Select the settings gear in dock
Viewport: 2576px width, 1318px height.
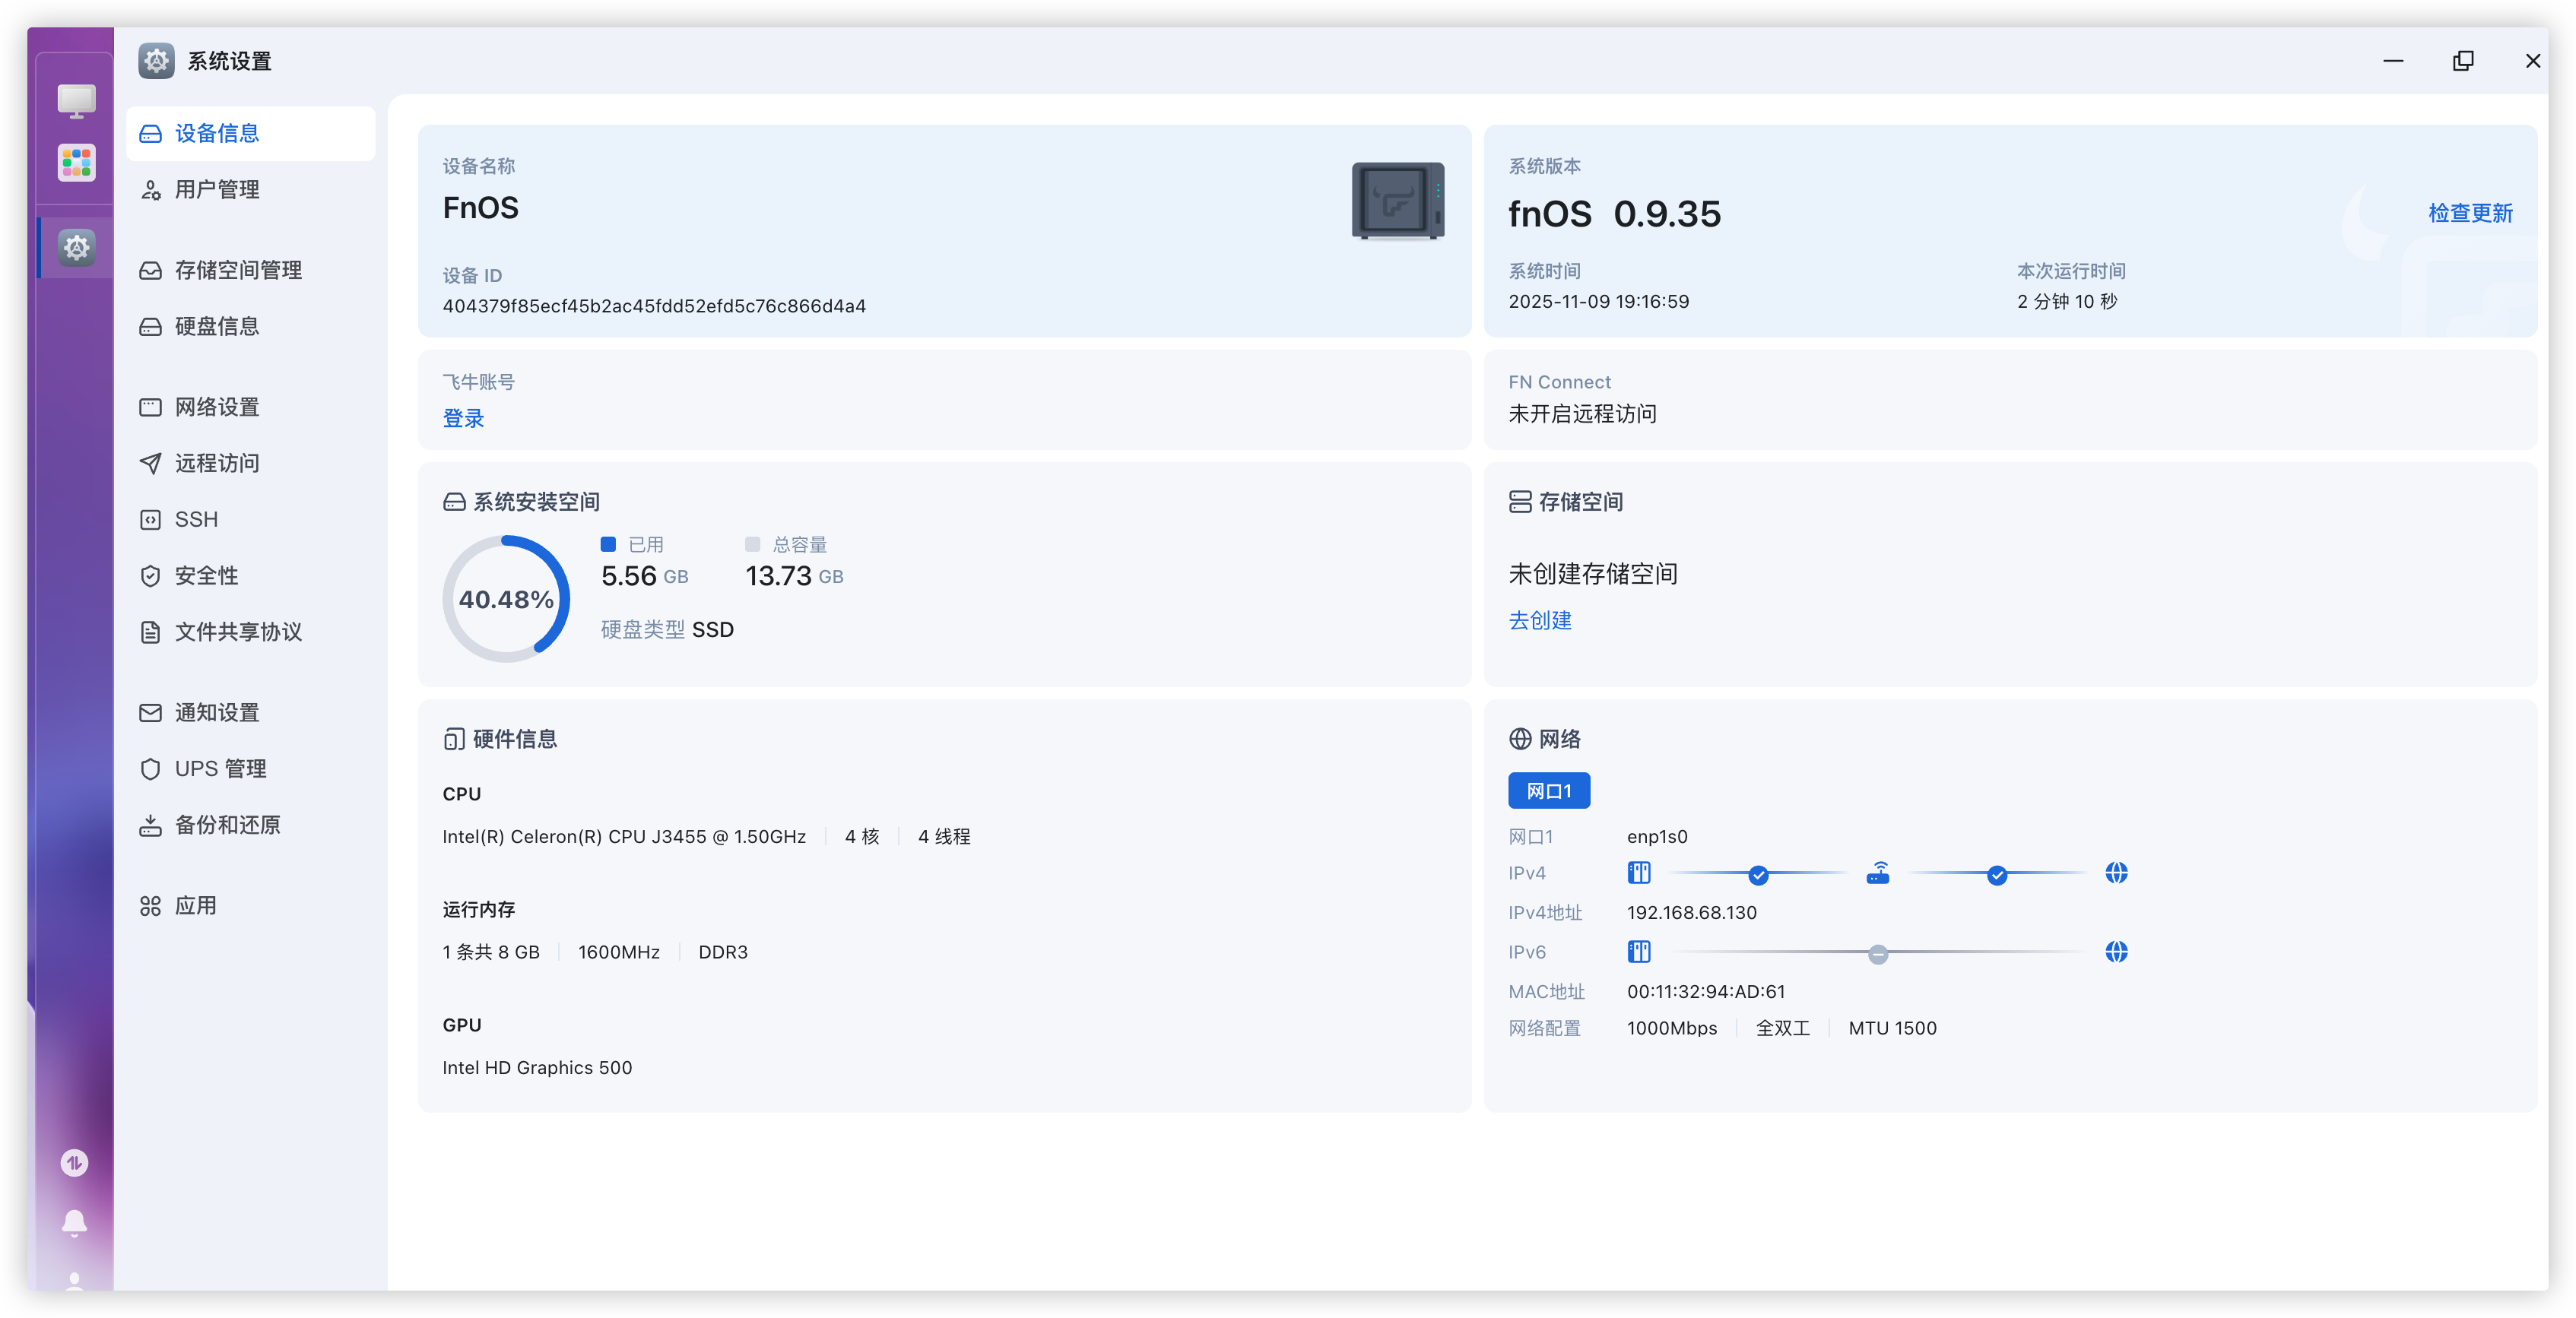(x=76, y=247)
